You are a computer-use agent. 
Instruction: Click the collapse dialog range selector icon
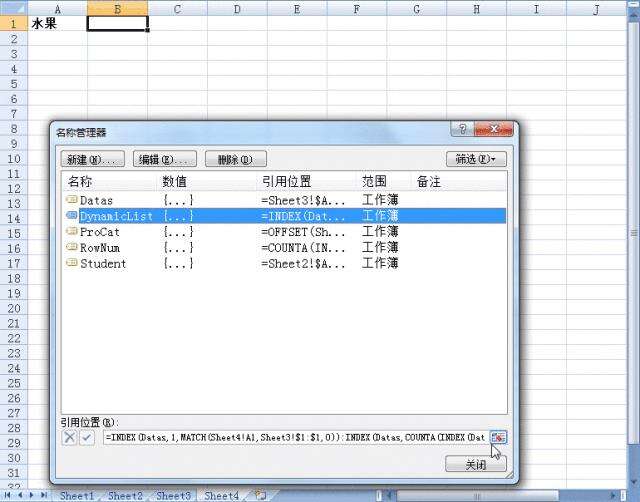tap(498, 438)
